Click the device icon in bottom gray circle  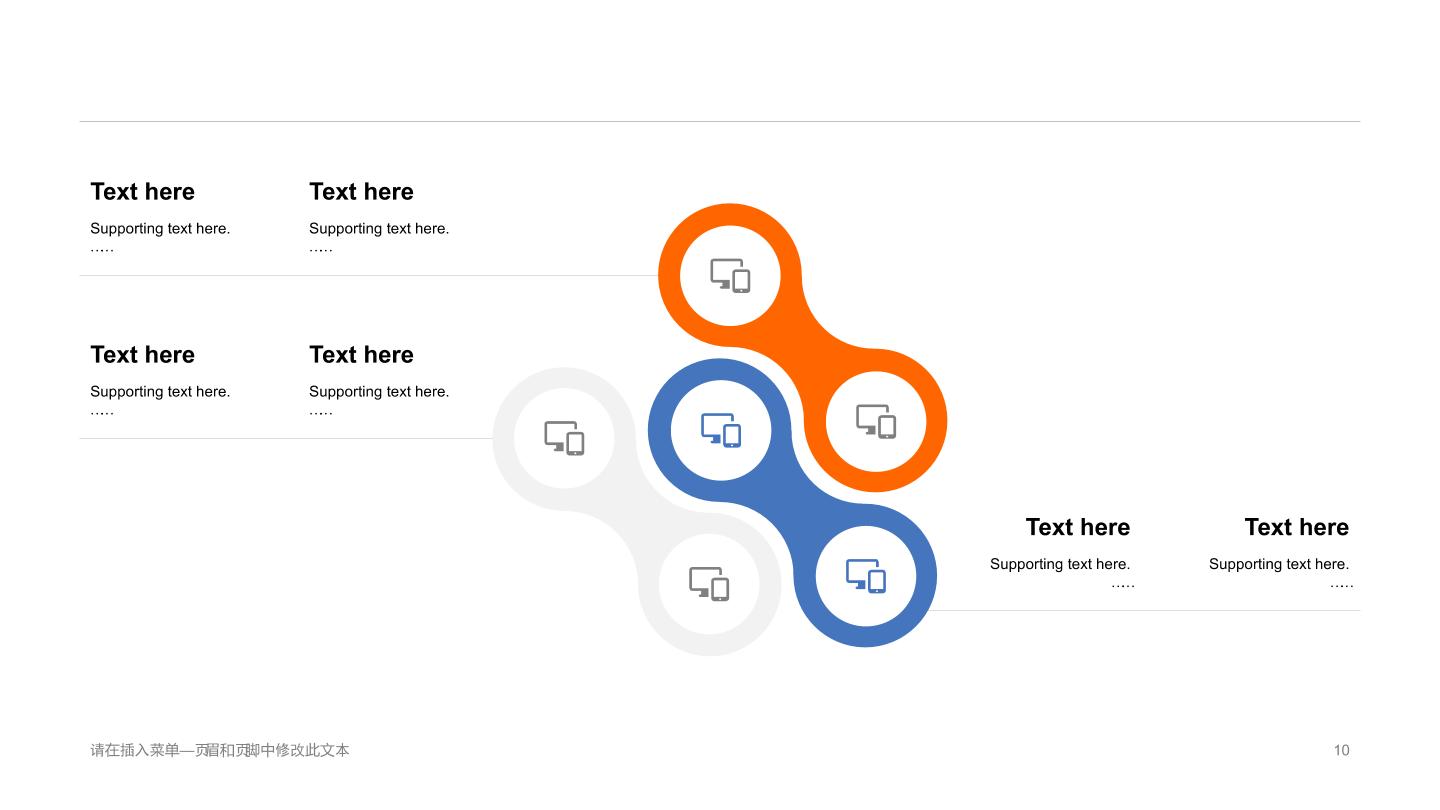coord(709,584)
